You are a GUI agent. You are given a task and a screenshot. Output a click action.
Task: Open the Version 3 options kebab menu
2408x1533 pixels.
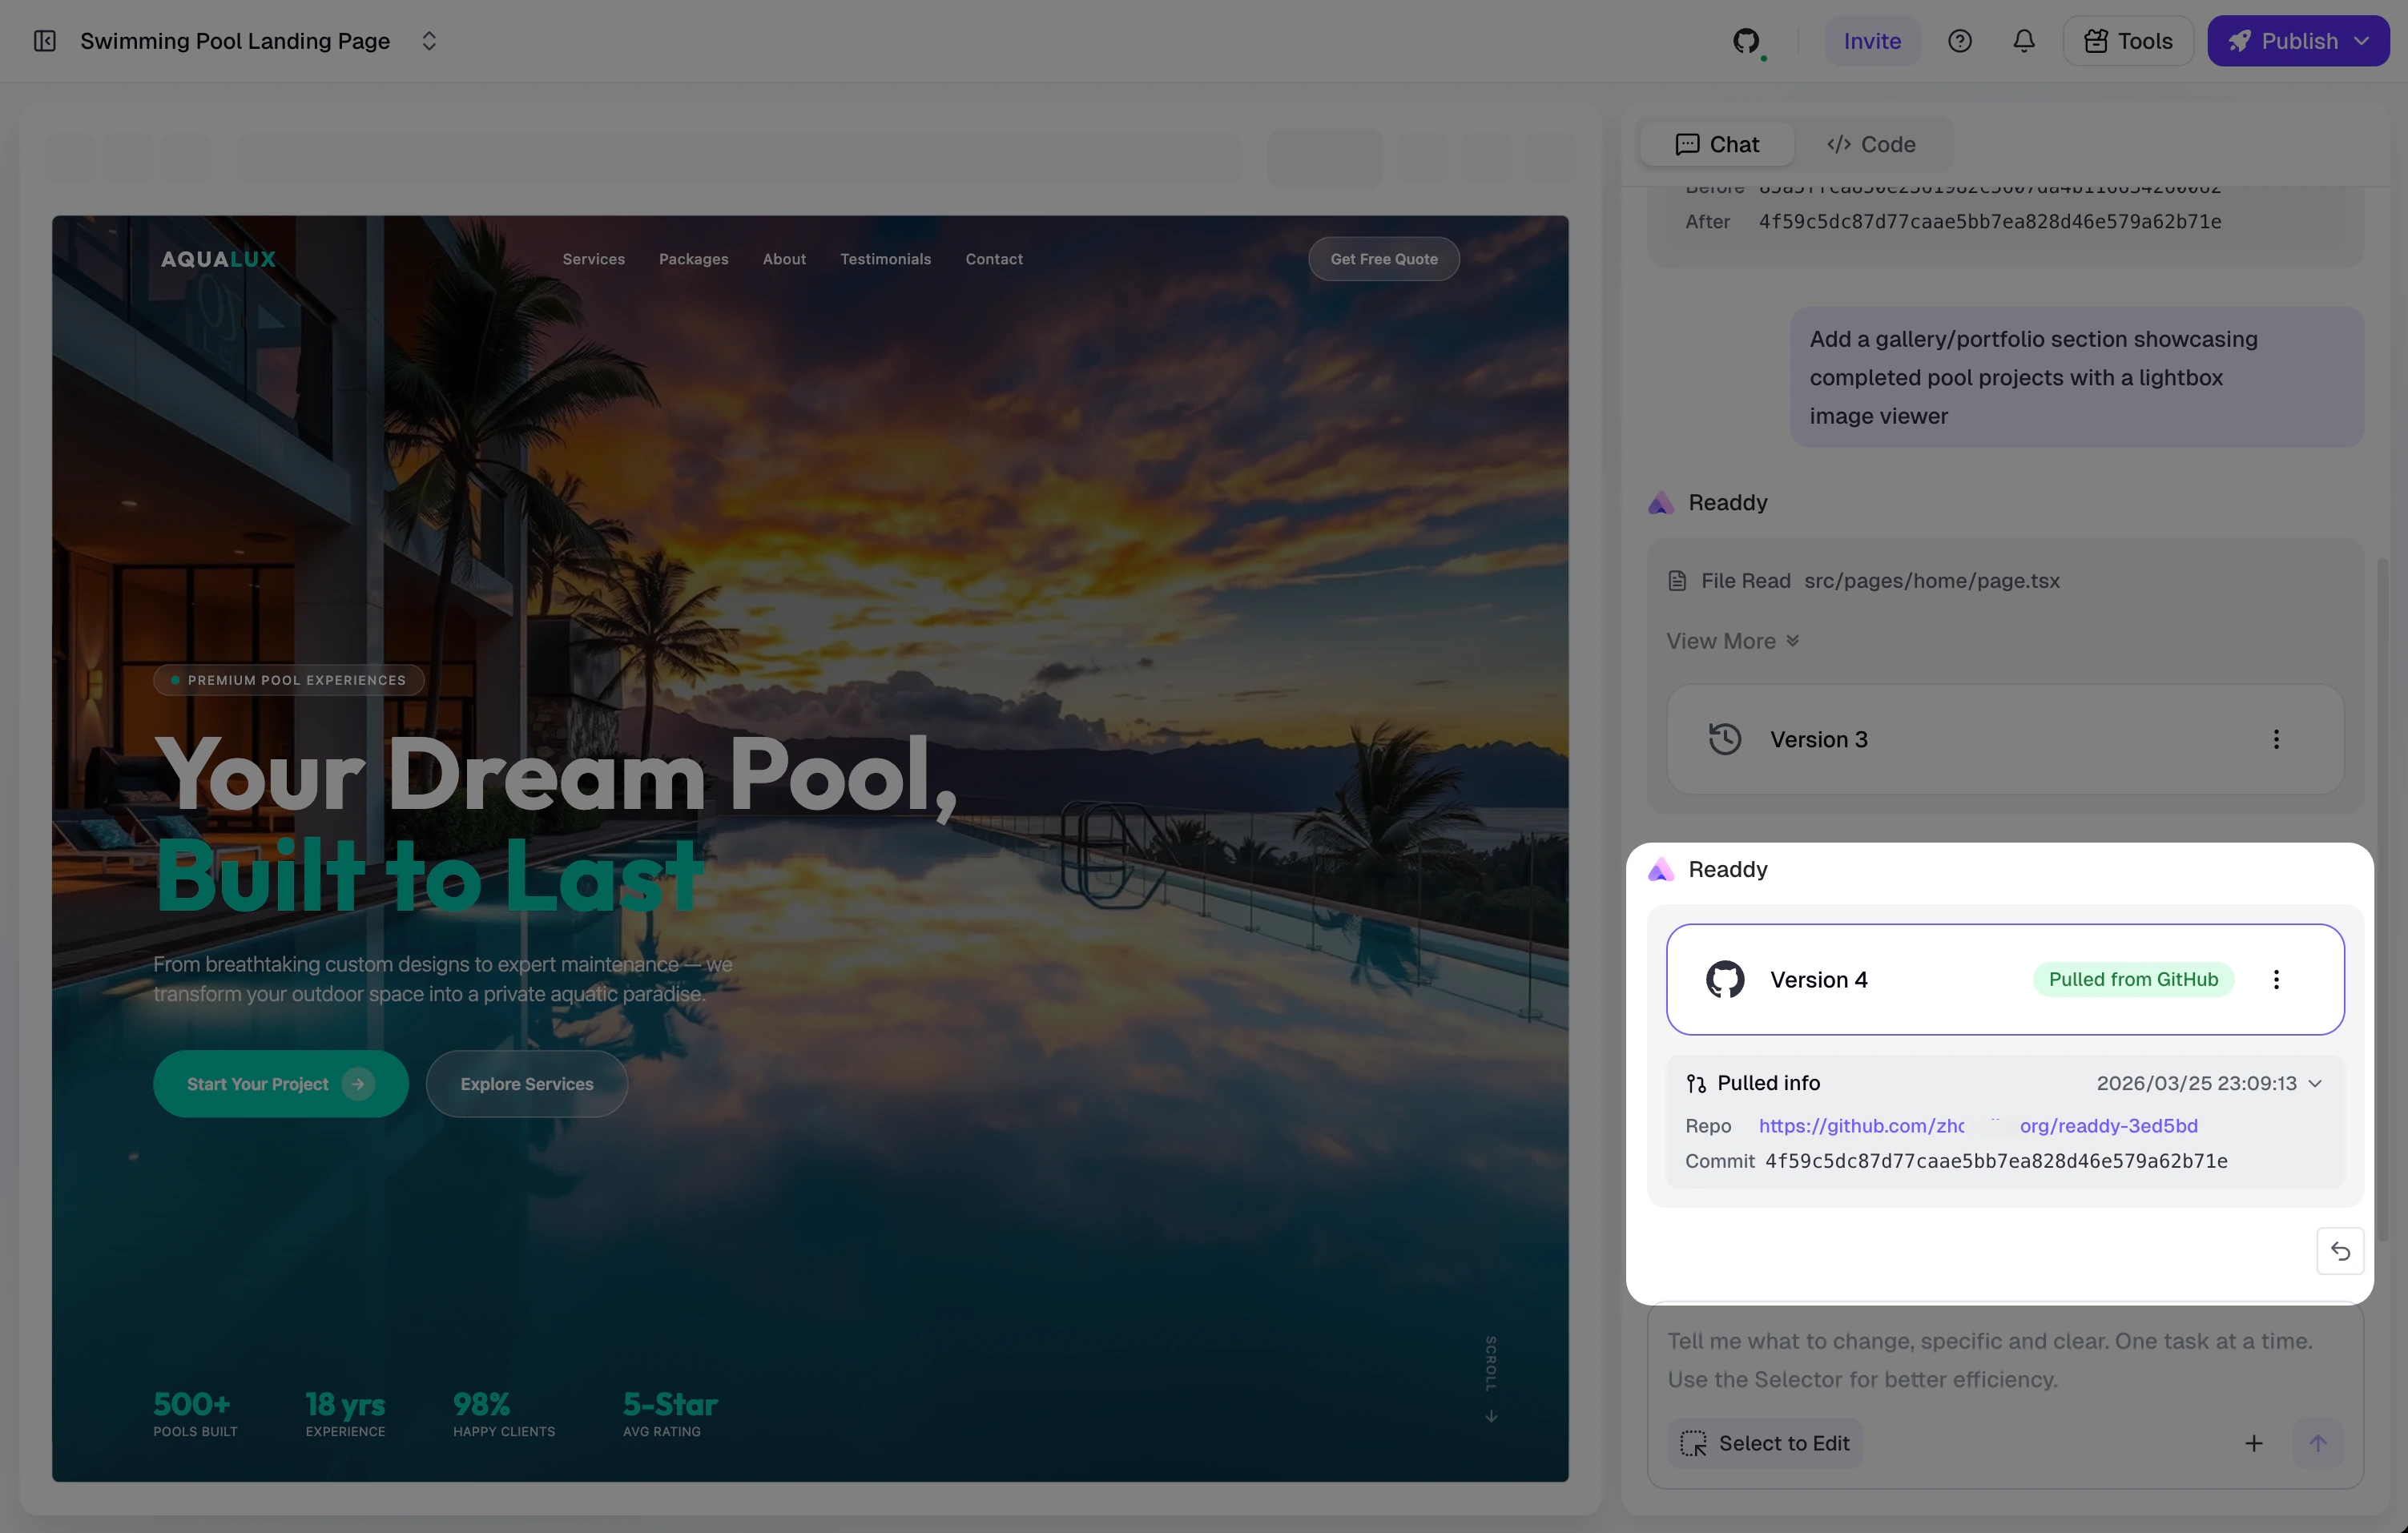pyautogui.click(x=2276, y=739)
